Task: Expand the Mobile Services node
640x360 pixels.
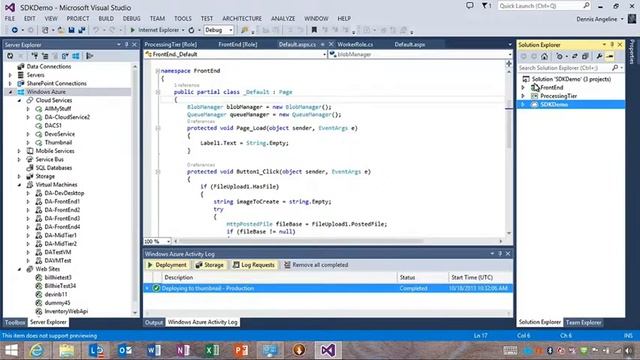Action: (x=19, y=151)
